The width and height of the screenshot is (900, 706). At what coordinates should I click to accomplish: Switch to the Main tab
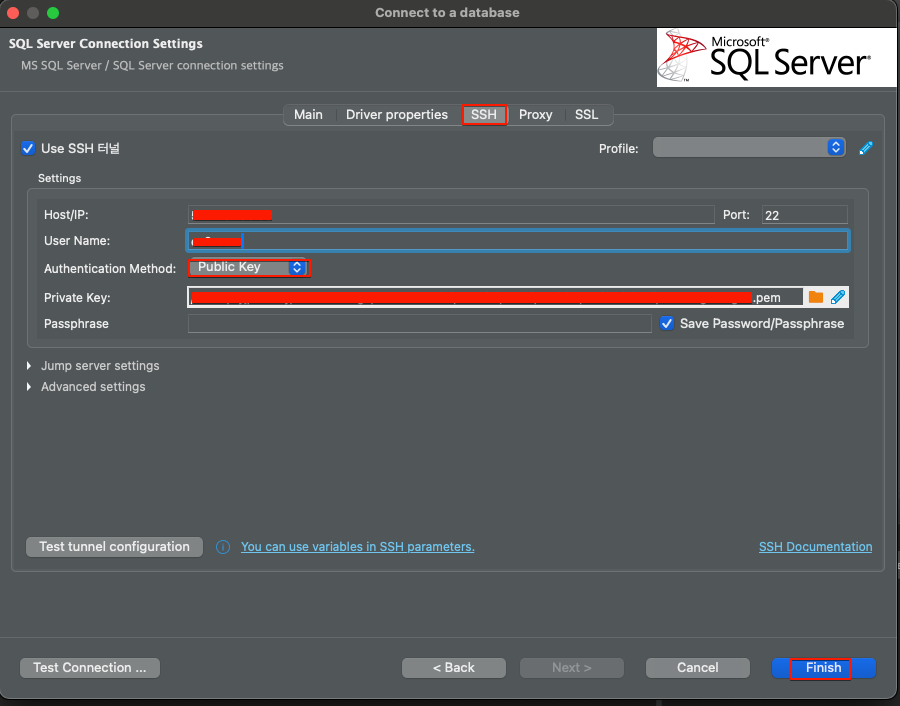308,115
